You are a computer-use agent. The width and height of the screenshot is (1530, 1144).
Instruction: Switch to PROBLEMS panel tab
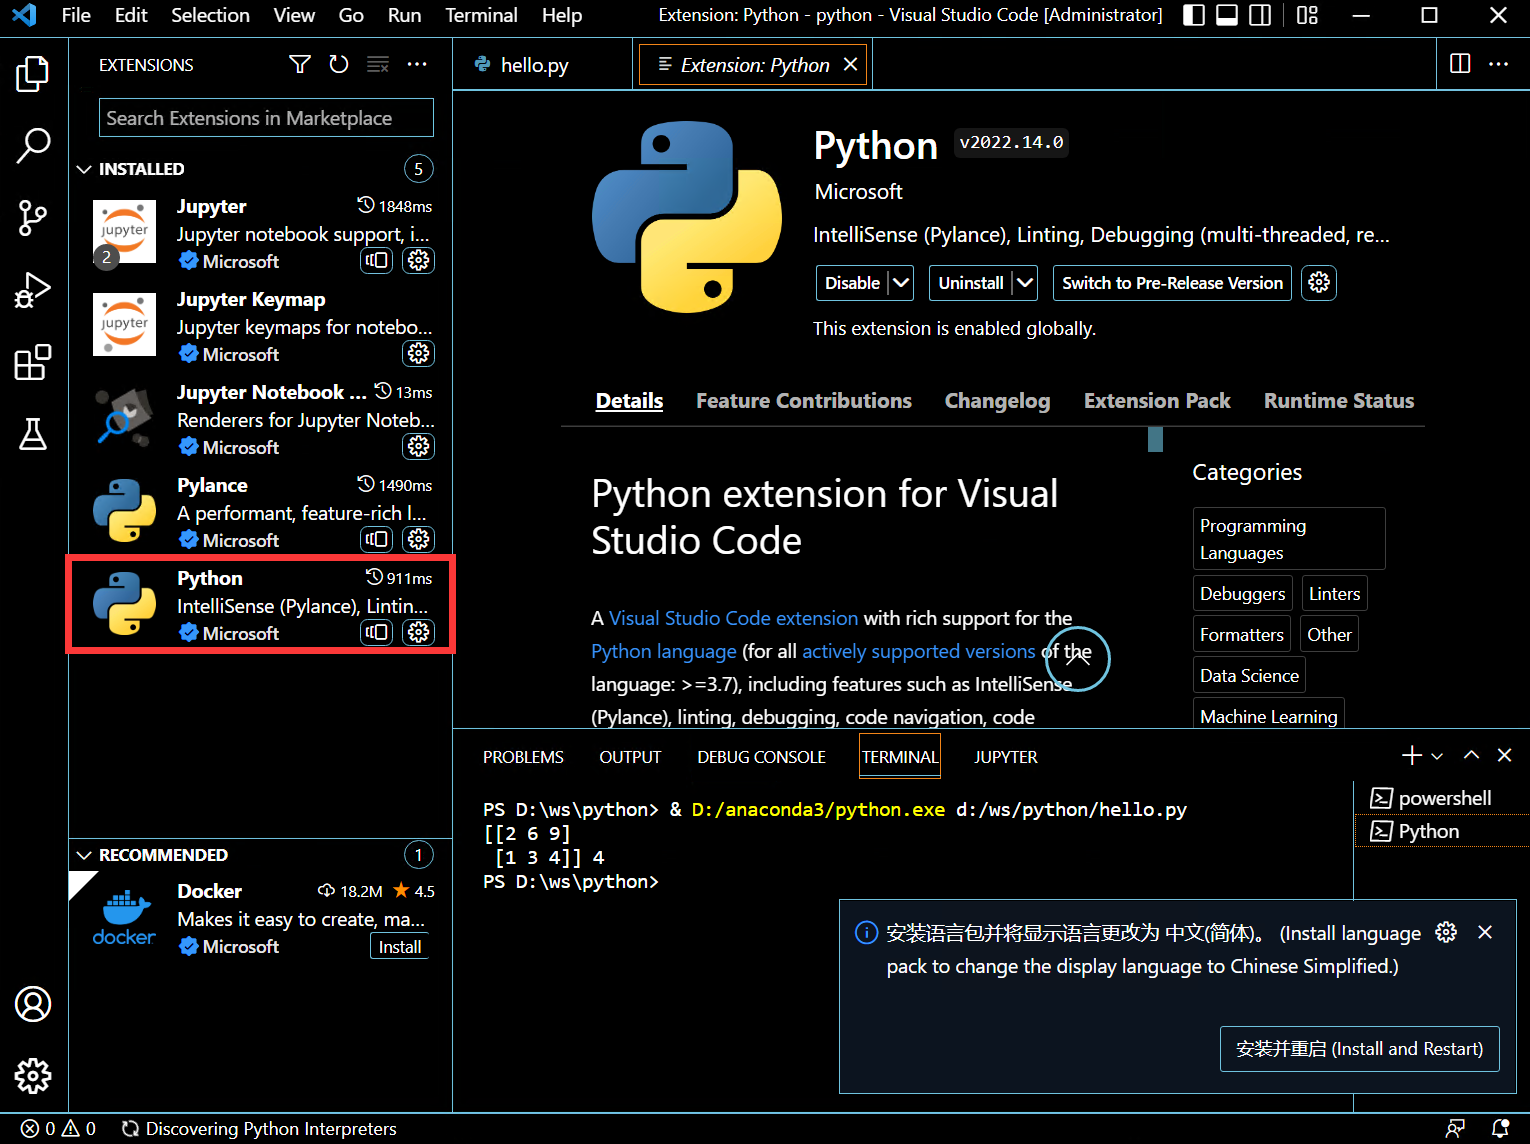tap(523, 757)
